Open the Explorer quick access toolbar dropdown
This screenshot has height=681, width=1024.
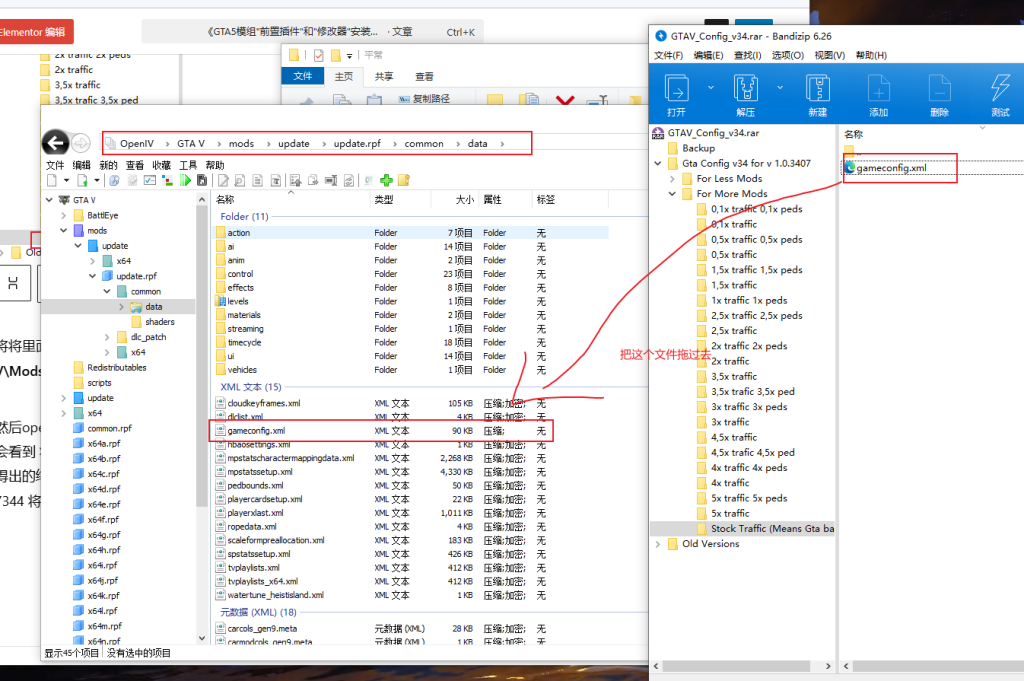point(349,55)
